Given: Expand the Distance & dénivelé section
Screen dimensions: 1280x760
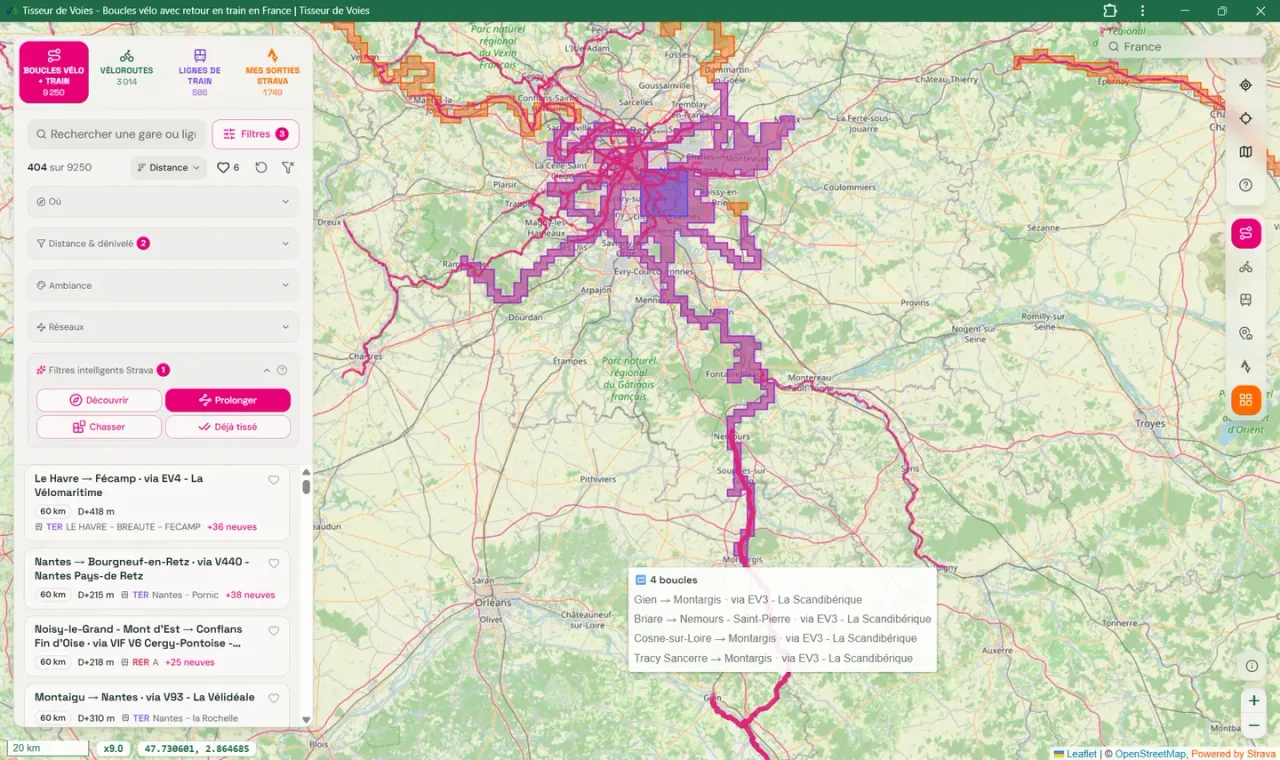Looking at the screenshot, I should [x=163, y=243].
